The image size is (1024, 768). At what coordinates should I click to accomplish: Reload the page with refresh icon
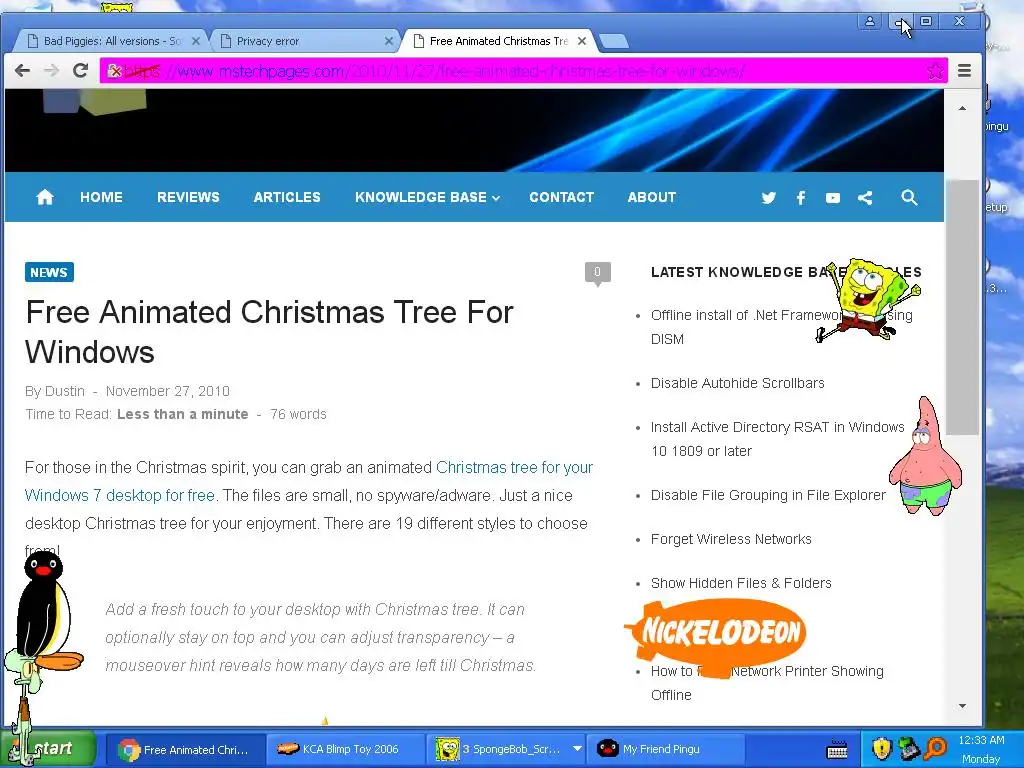pos(80,71)
